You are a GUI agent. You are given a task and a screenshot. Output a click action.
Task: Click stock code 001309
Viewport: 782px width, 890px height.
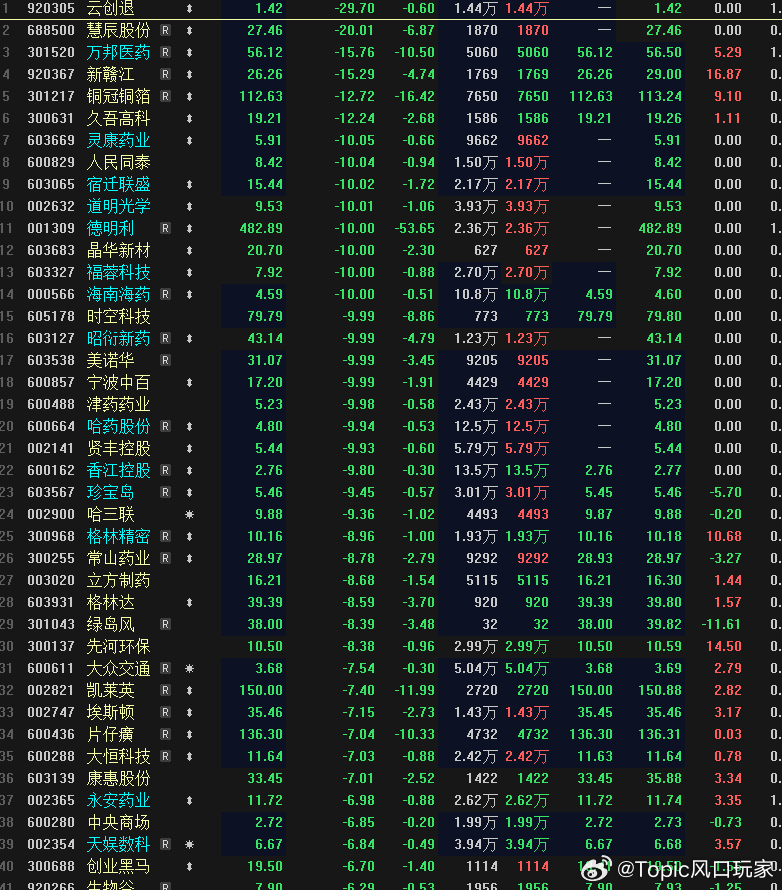[x=51, y=229]
